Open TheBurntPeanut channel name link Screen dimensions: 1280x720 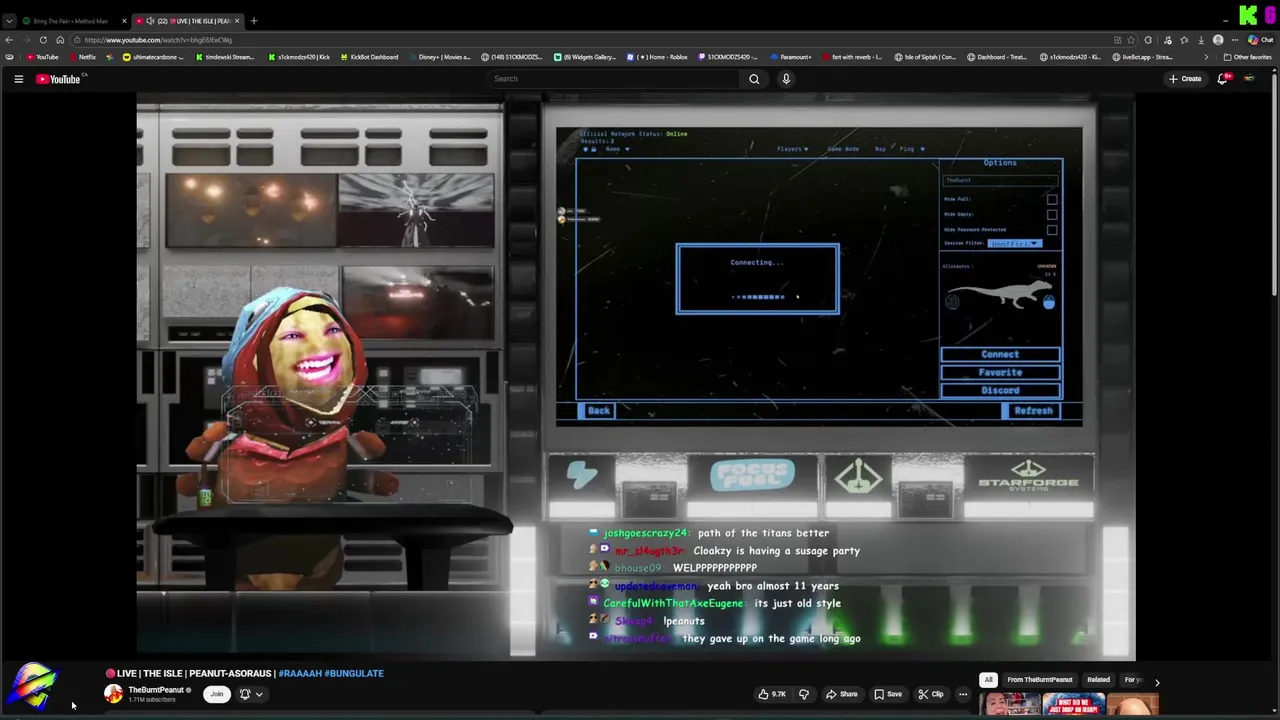click(x=156, y=690)
